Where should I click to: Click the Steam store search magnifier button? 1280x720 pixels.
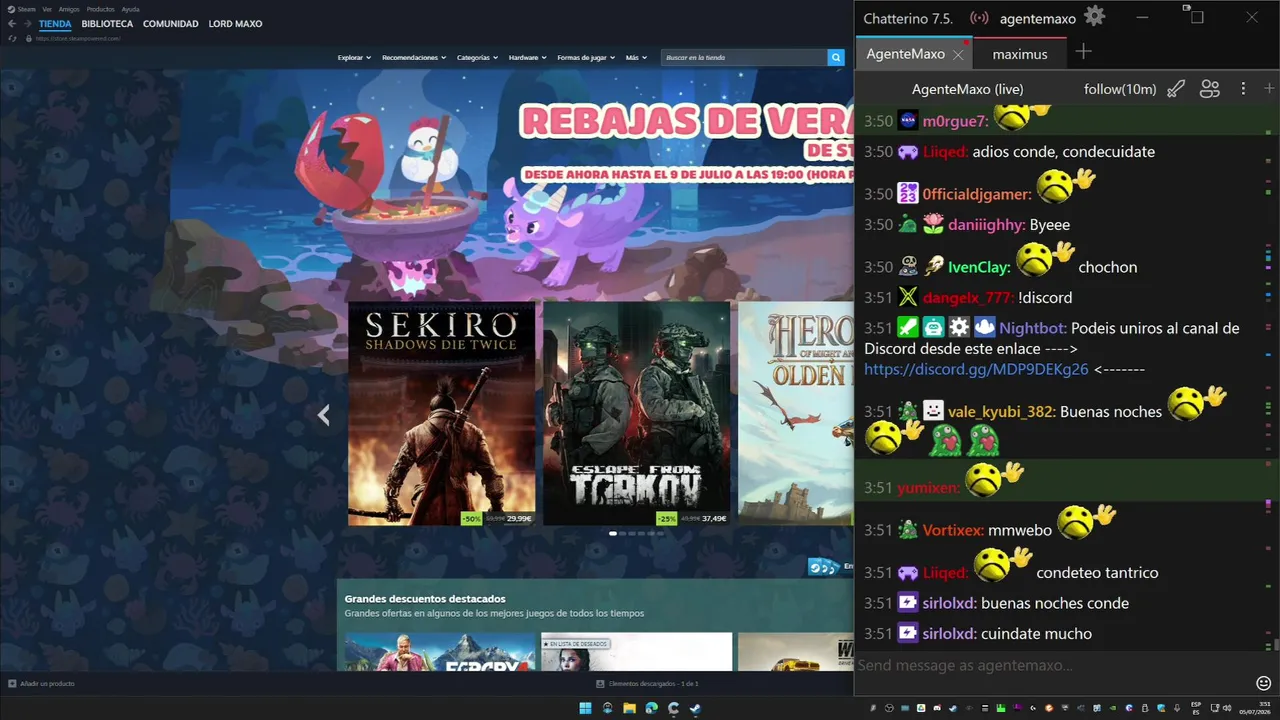[836, 58]
